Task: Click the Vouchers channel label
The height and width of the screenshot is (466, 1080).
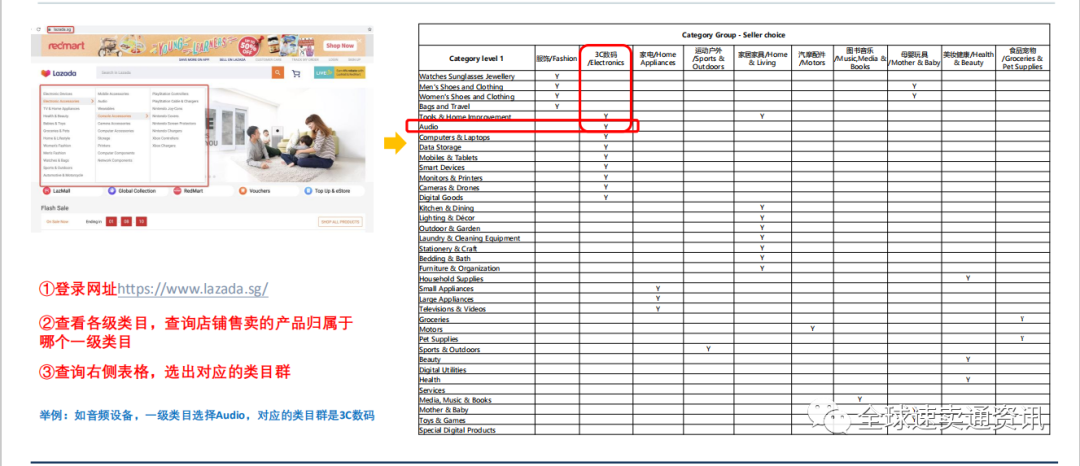Action: coord(260,191)
